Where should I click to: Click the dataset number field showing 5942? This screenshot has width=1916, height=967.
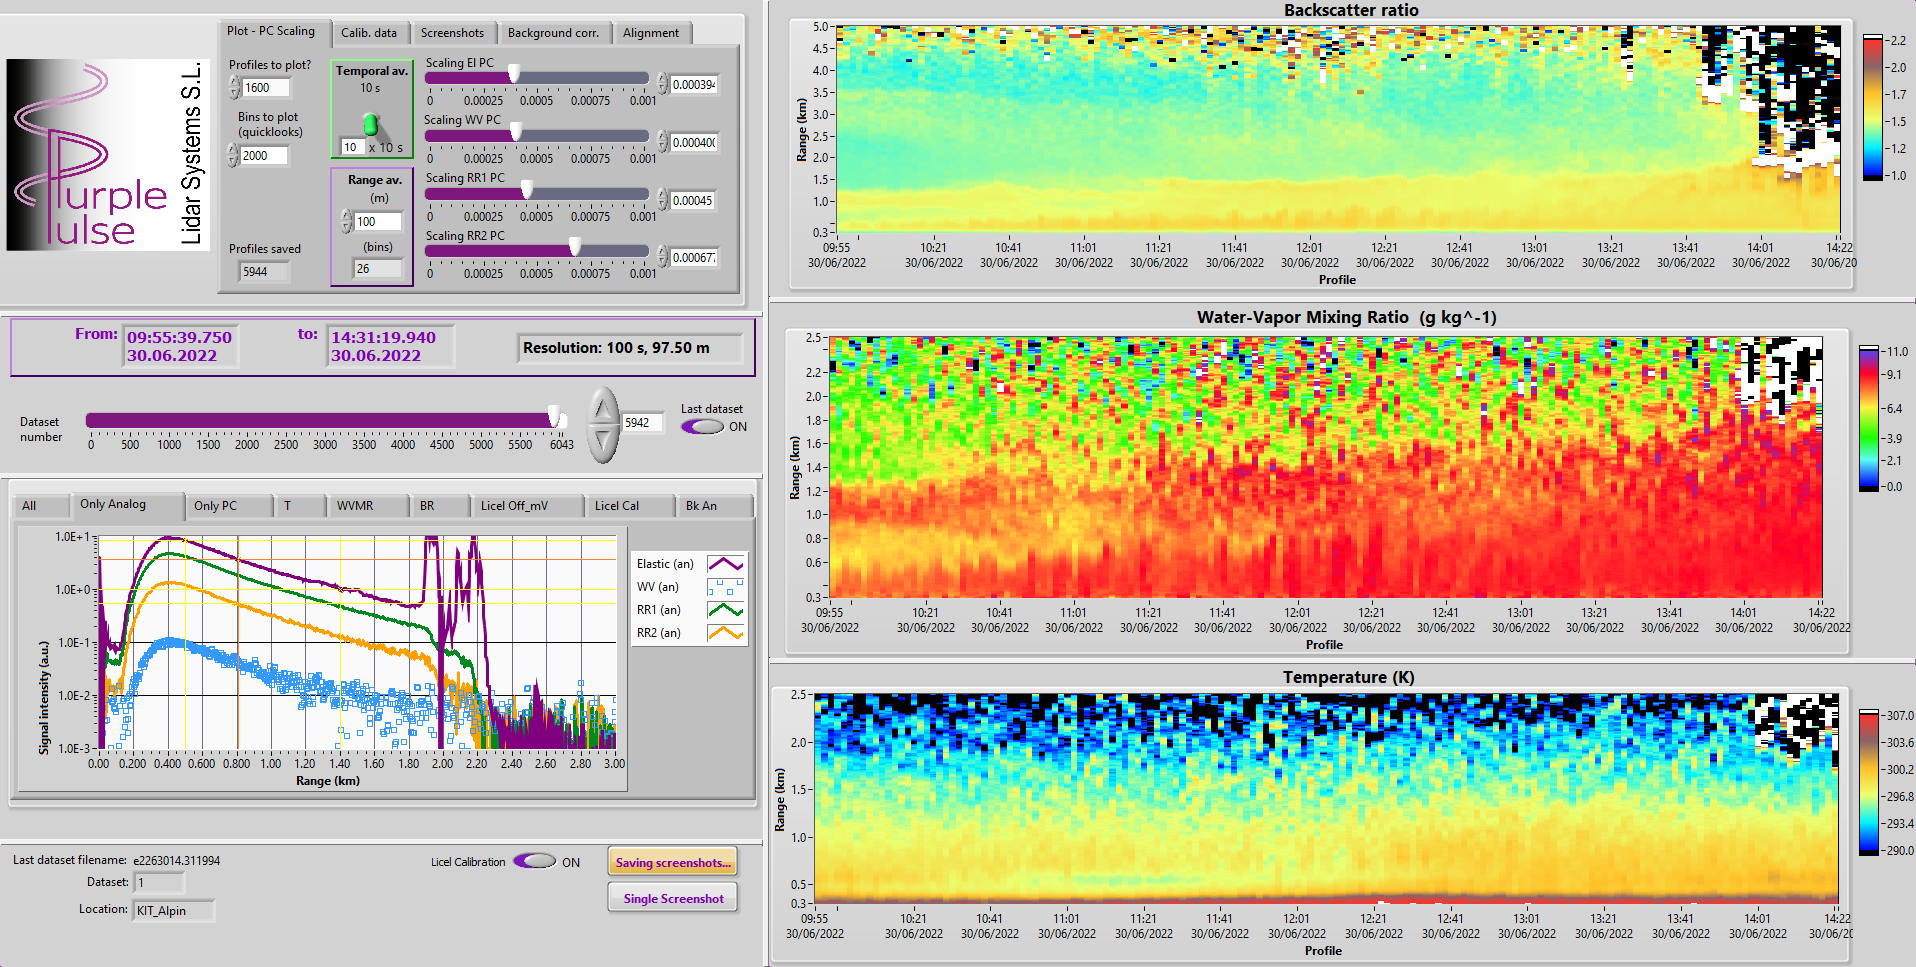click(642, 423)
